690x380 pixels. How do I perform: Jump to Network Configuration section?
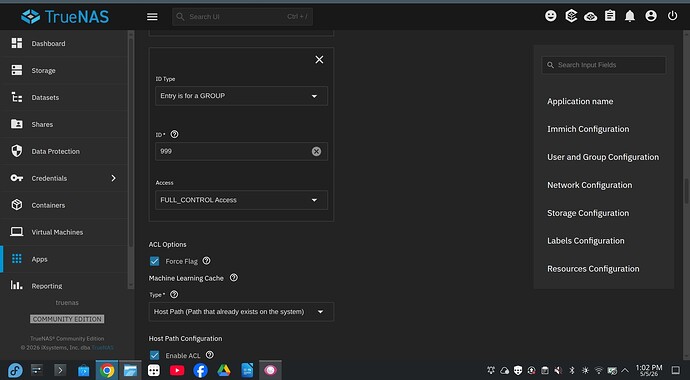pos(589,185)
